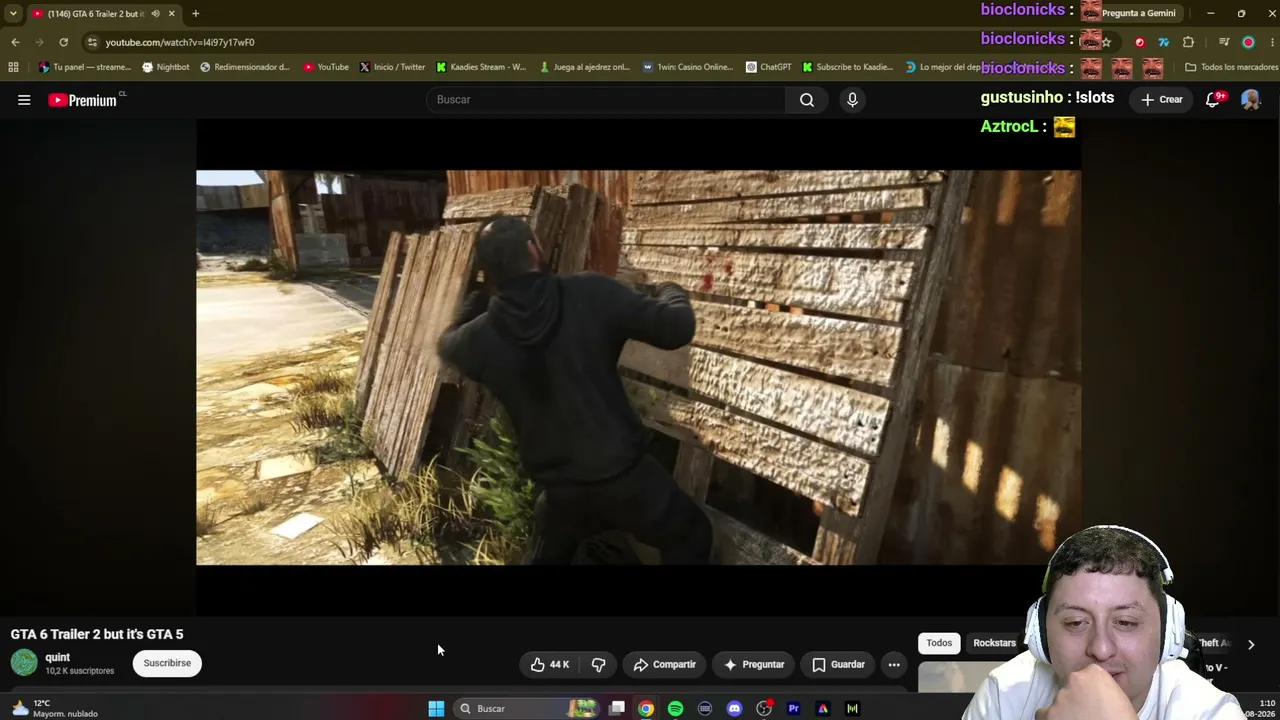Image resolution: width=1280 pixels, height=720 pixels.
Task: Open the quint channel avatar
Action: tap(24, 662)
